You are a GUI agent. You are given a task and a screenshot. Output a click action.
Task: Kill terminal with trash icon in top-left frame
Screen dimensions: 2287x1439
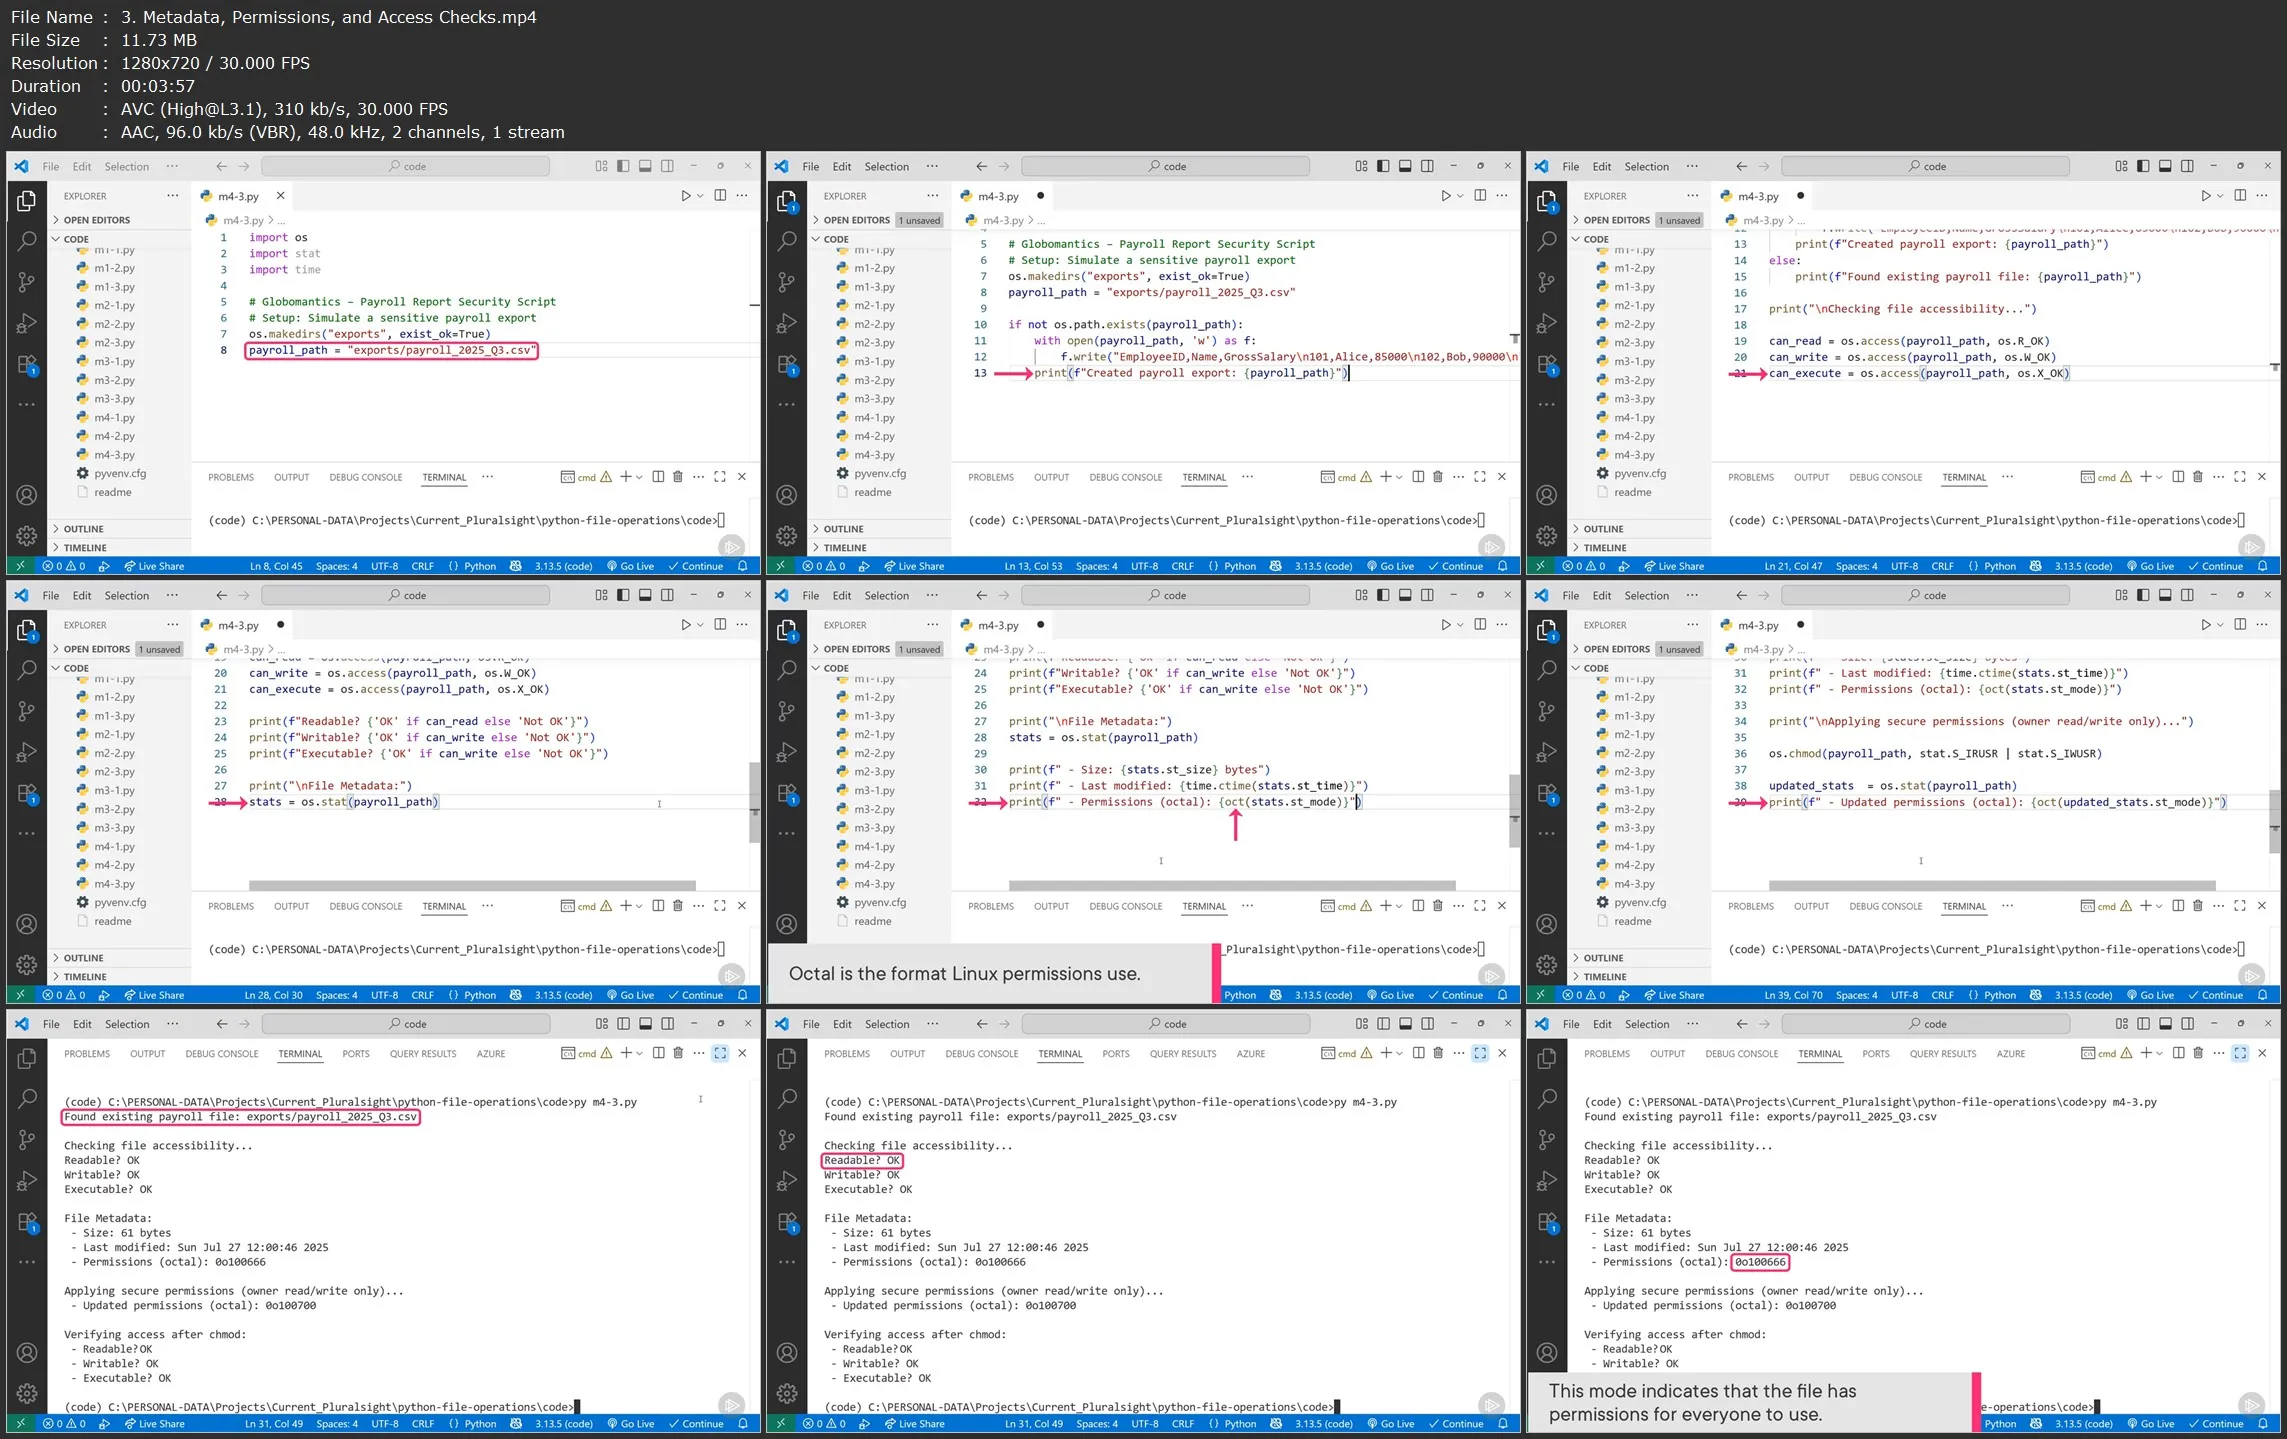click(x=678, y=477)
